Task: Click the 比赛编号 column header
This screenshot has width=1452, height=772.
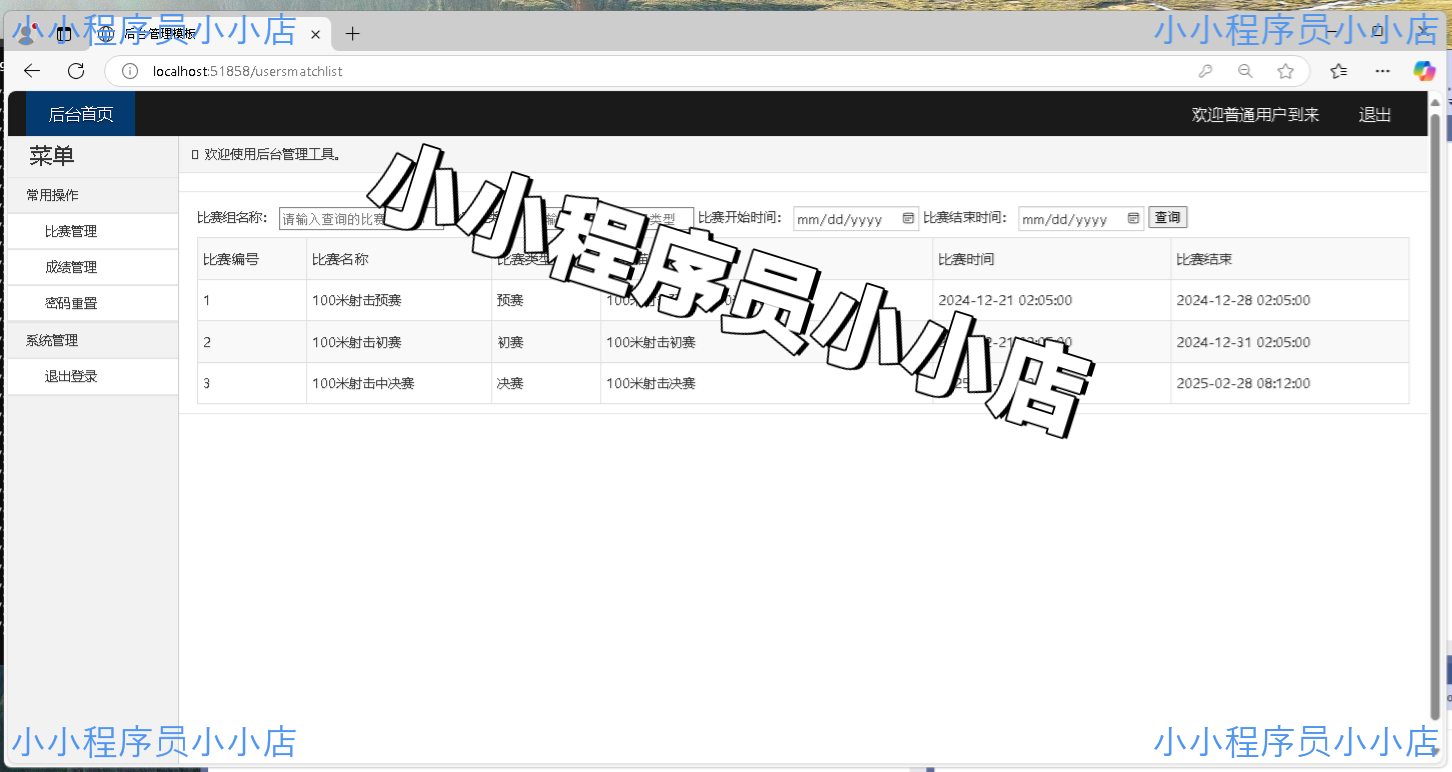Action: click(252, 259)
